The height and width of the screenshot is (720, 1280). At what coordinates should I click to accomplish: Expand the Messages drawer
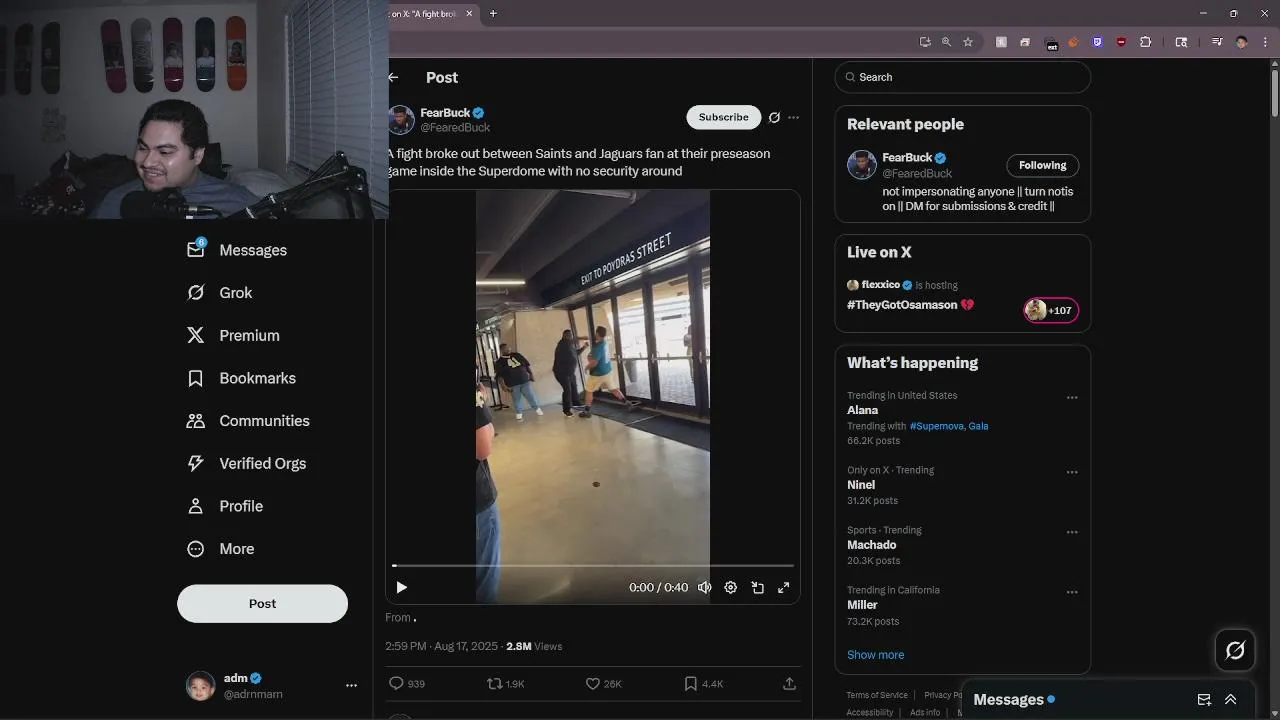point(1231,700)
